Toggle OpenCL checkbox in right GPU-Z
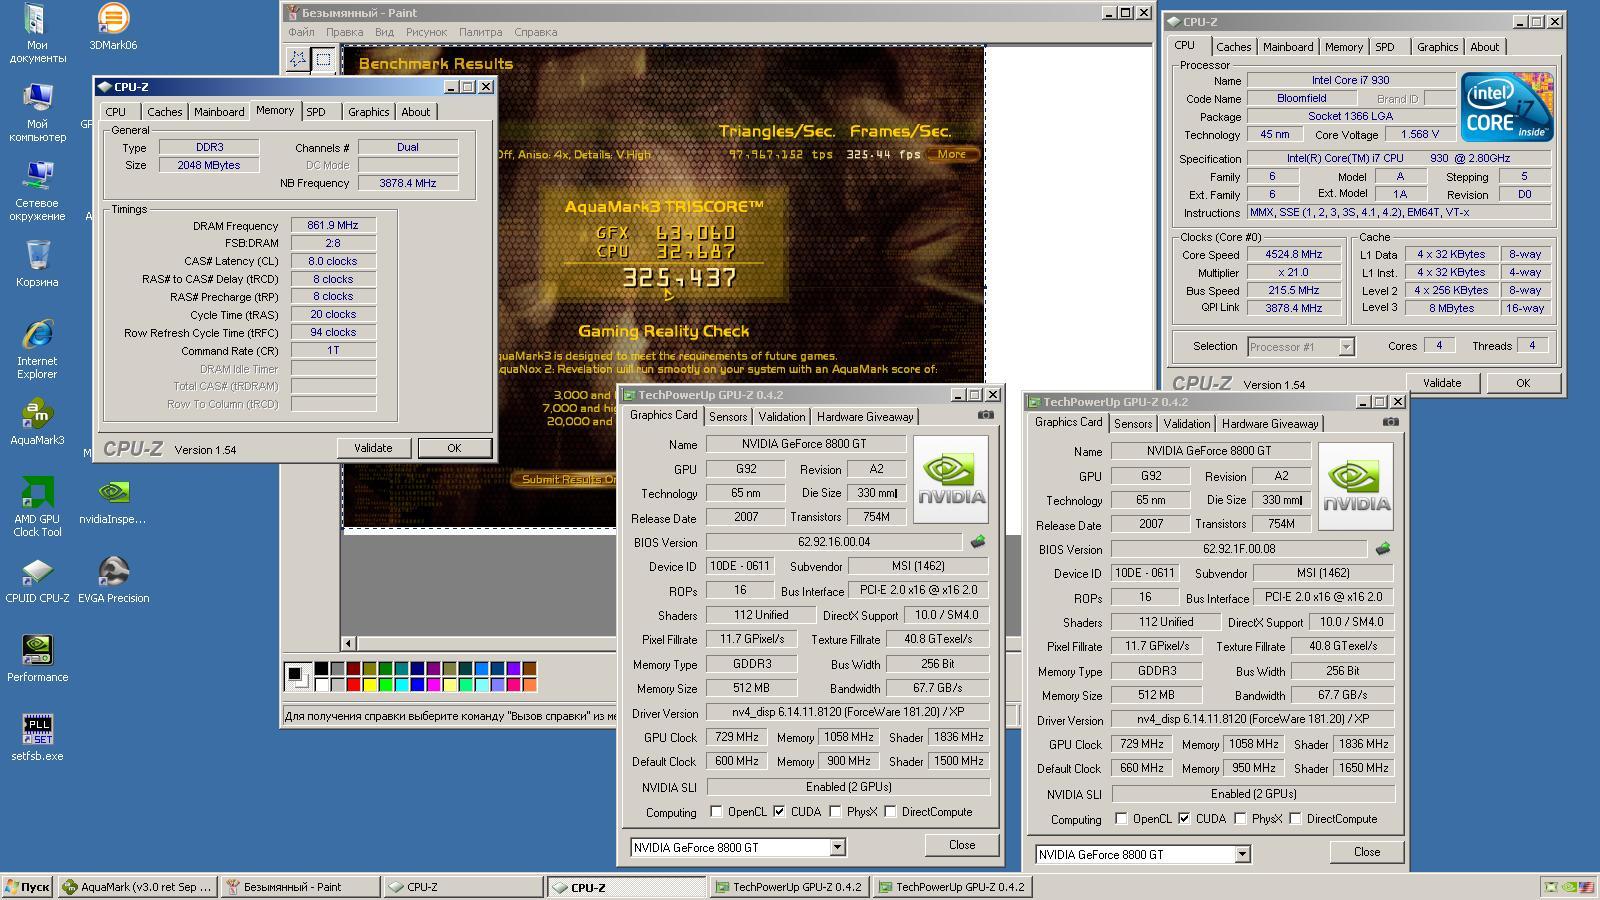 1121,819
